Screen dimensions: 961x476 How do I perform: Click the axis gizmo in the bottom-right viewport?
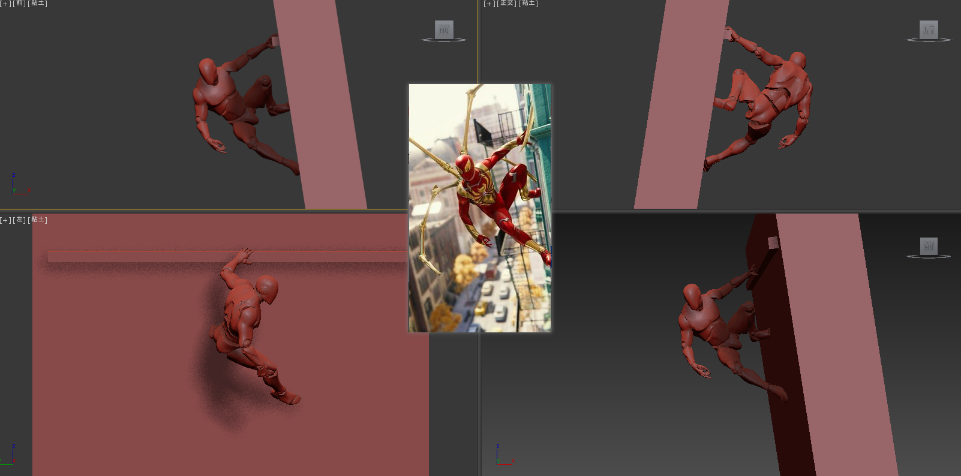coord(504,455)
